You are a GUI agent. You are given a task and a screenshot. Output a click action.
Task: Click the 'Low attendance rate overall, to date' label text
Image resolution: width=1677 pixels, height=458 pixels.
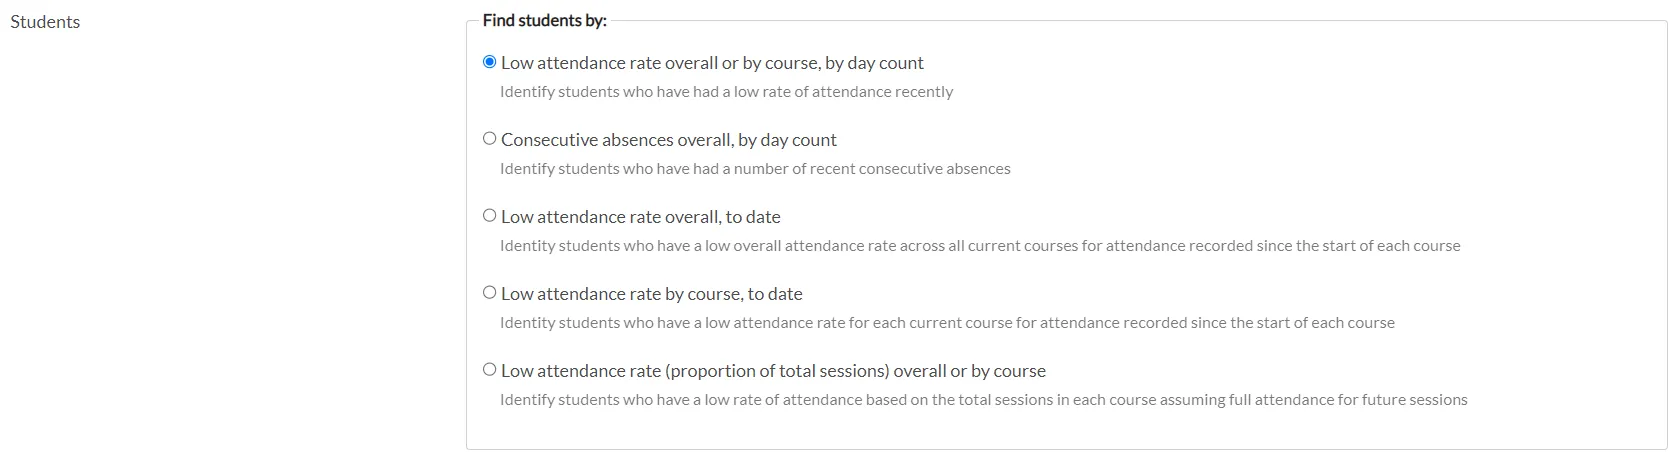click(x=640, y=217)
